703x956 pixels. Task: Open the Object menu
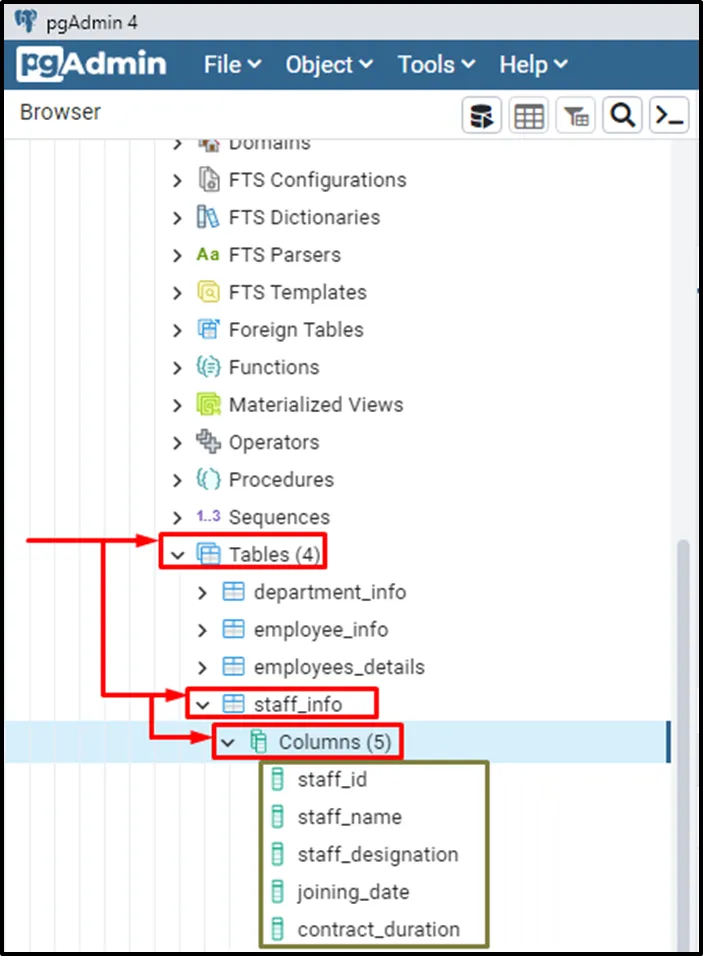click(329, 65)
